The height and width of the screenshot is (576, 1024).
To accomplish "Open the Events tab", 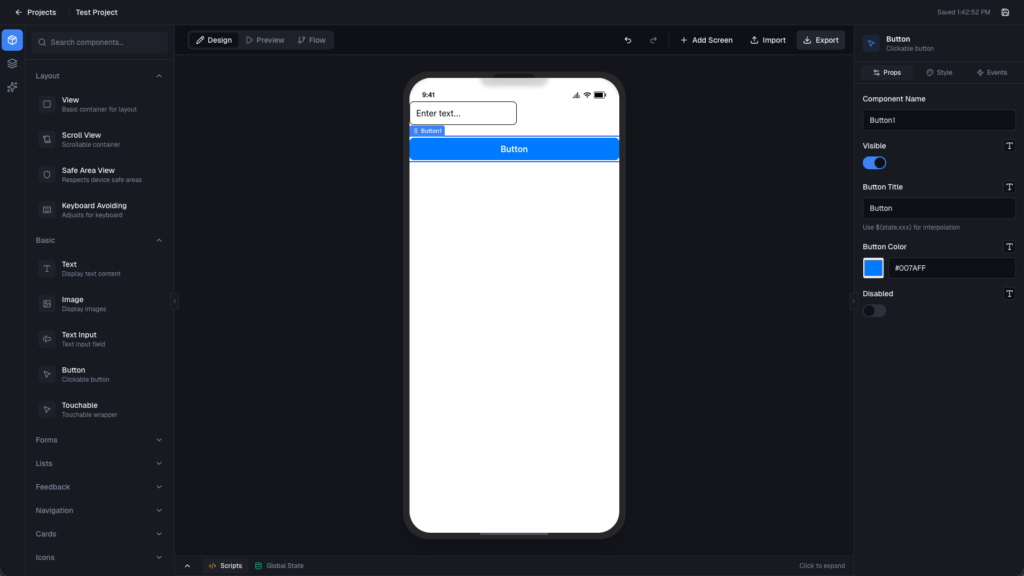I will click(x=991, y=73).
